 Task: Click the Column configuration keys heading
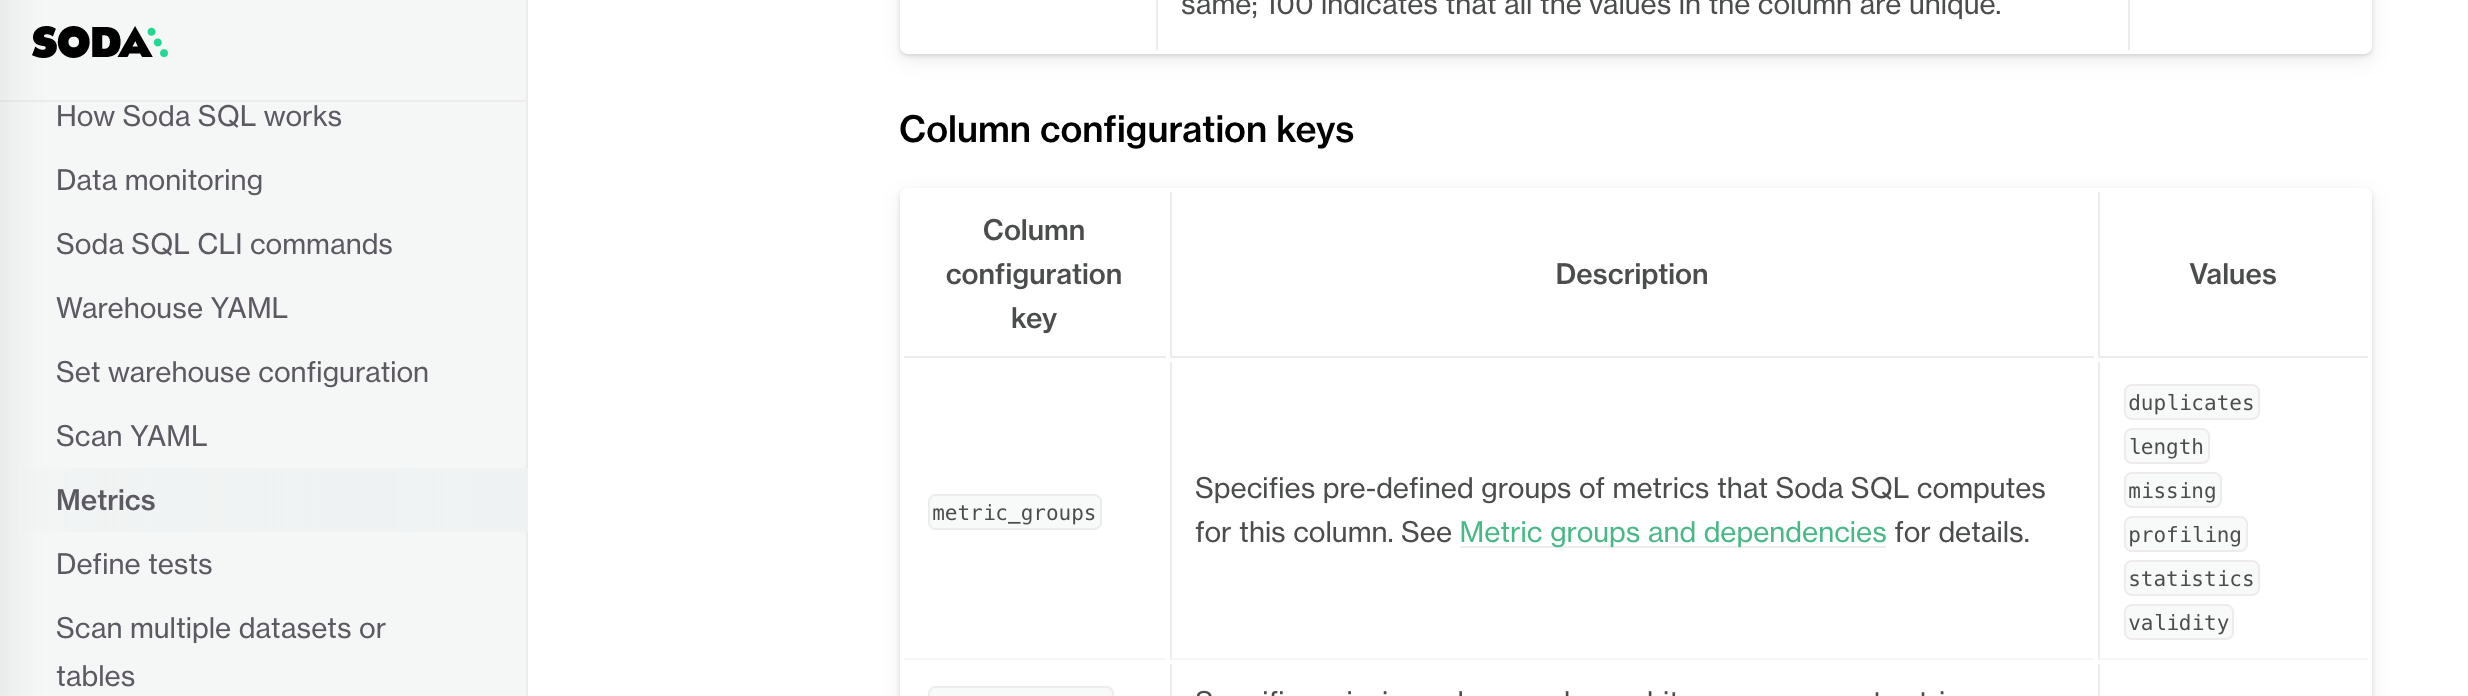click(x=1127, y=128)
